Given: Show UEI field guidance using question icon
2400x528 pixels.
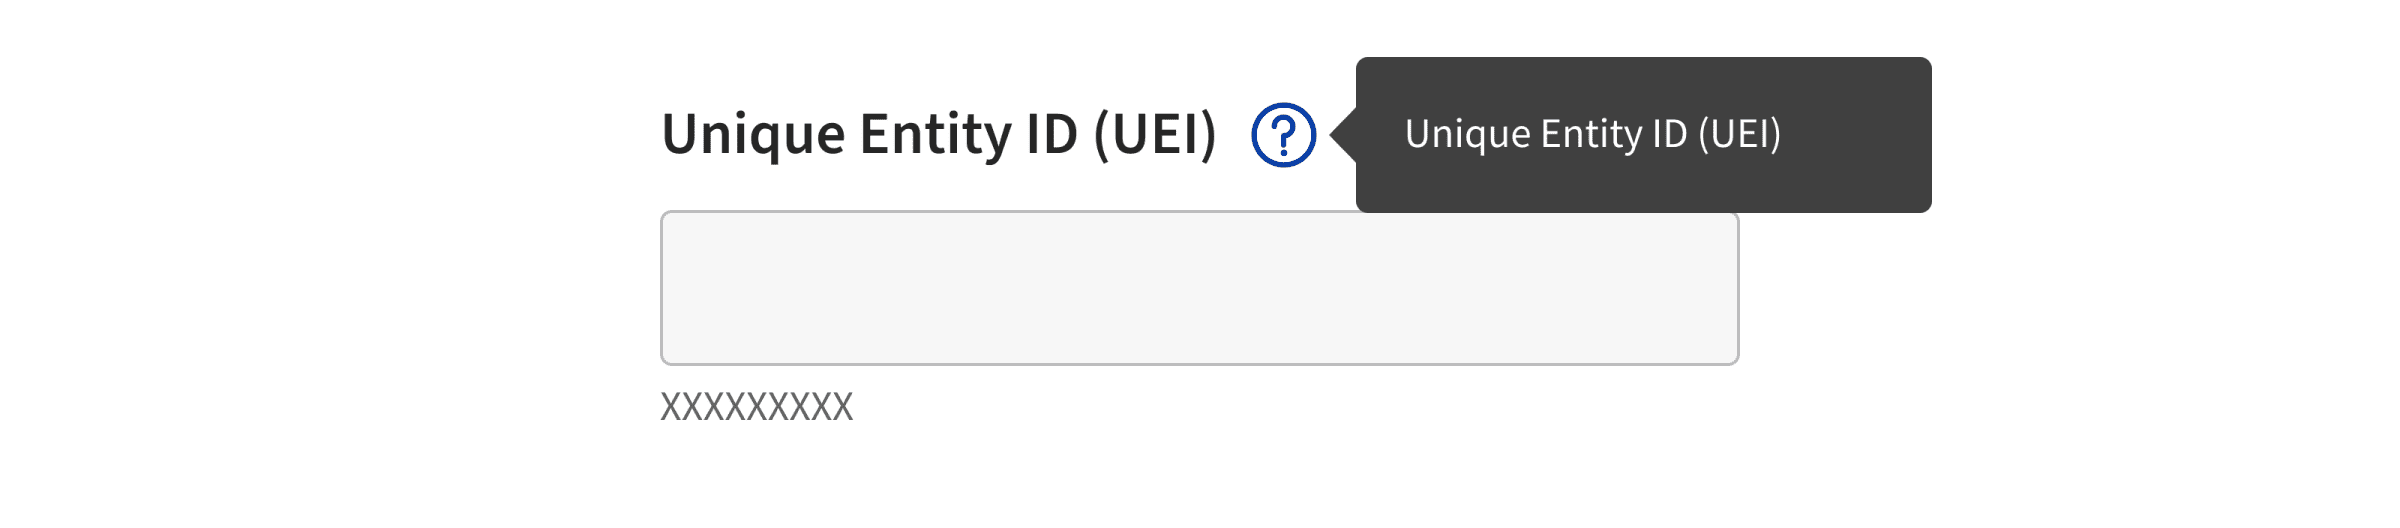Looking at the screenshot, I should point(1283,135).
